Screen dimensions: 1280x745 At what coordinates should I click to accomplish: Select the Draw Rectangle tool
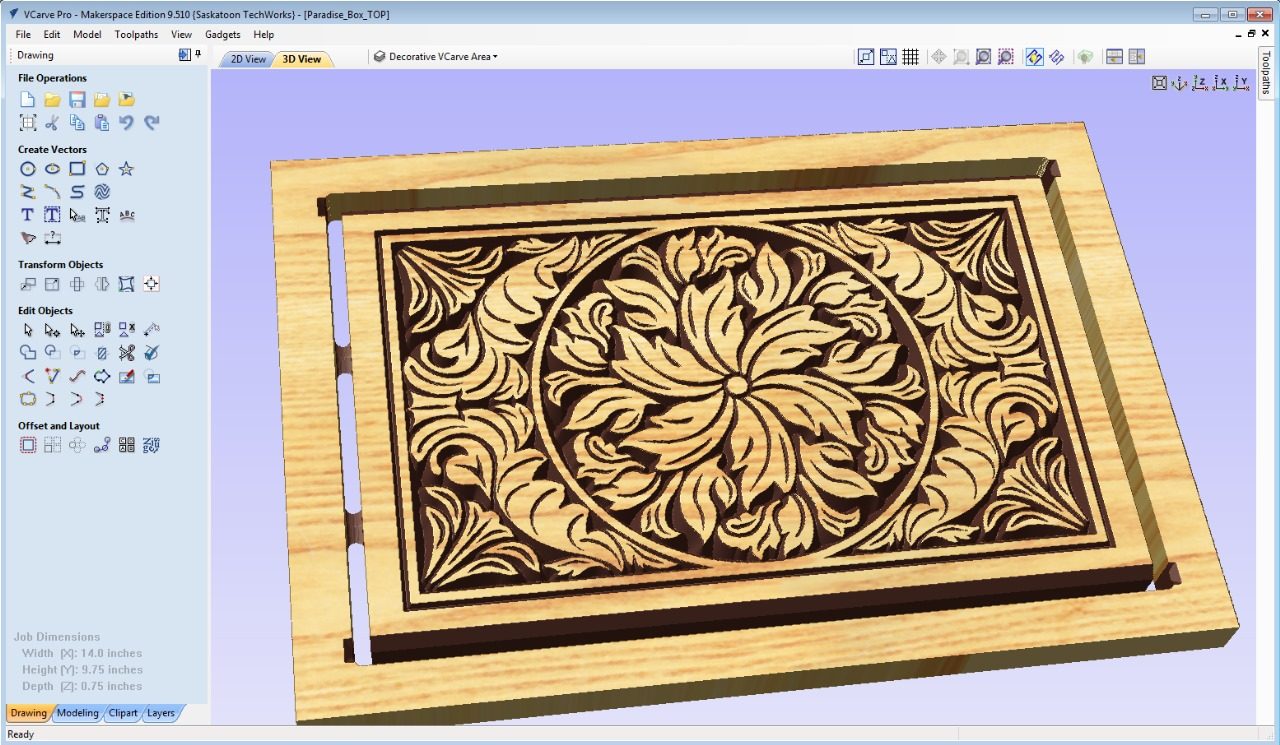click(x=77, y=169)
